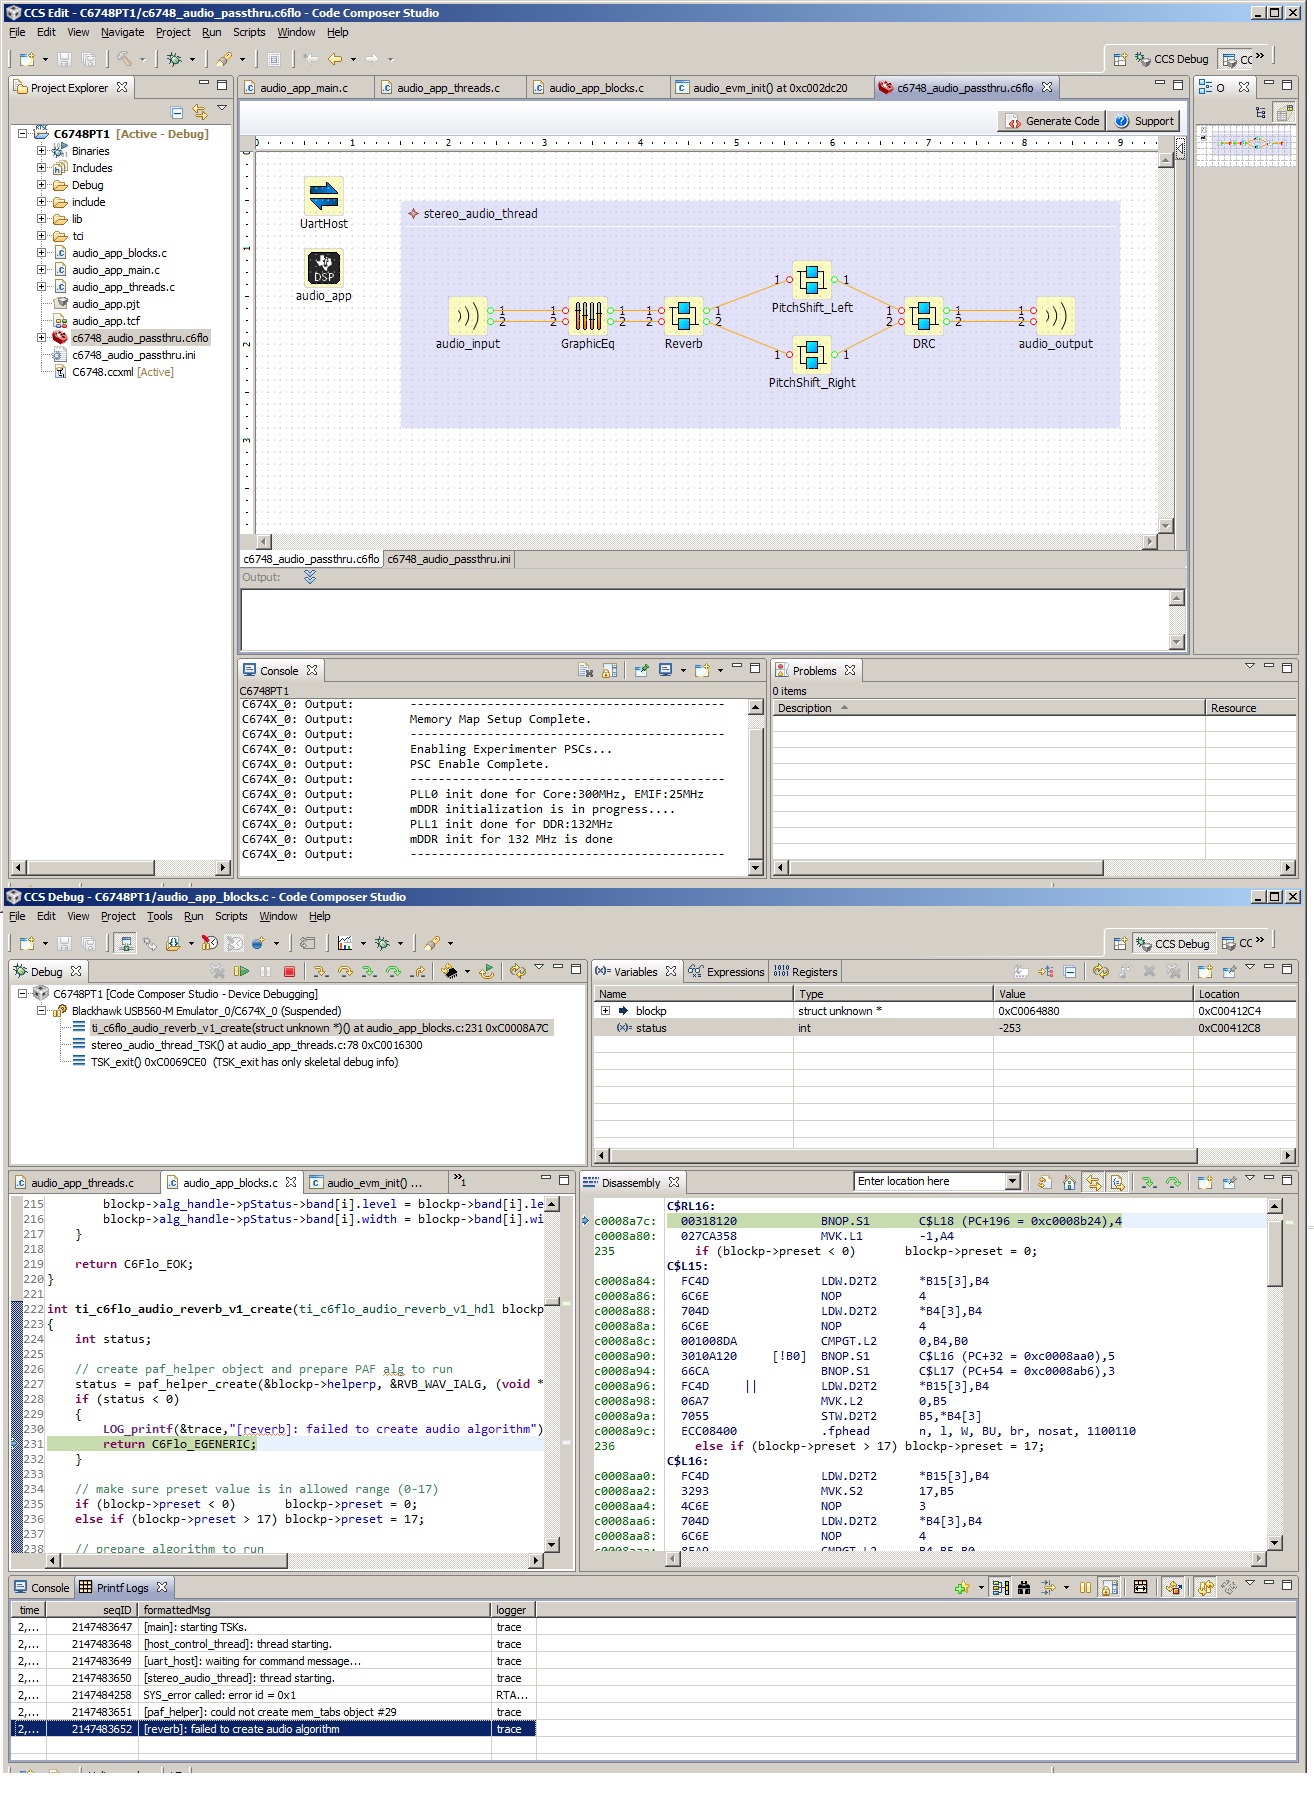Click the bug Debug icon in CCS Edit toolbar
1314x1804 pixels.
click(174, 59)
